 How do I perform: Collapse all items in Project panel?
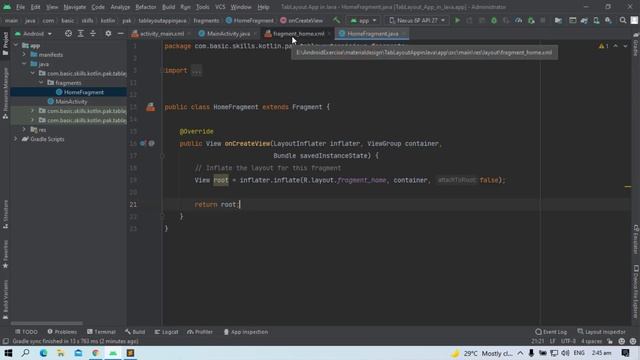pyautogui.click(x=93, y=33)
